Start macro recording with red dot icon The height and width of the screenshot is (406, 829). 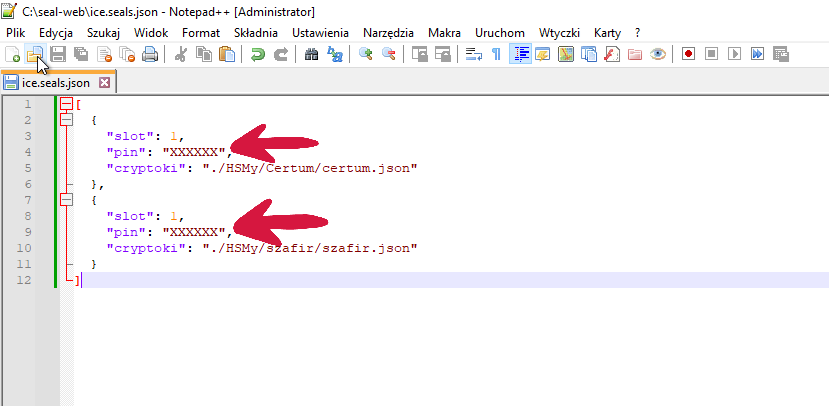(x=689, y=55)
